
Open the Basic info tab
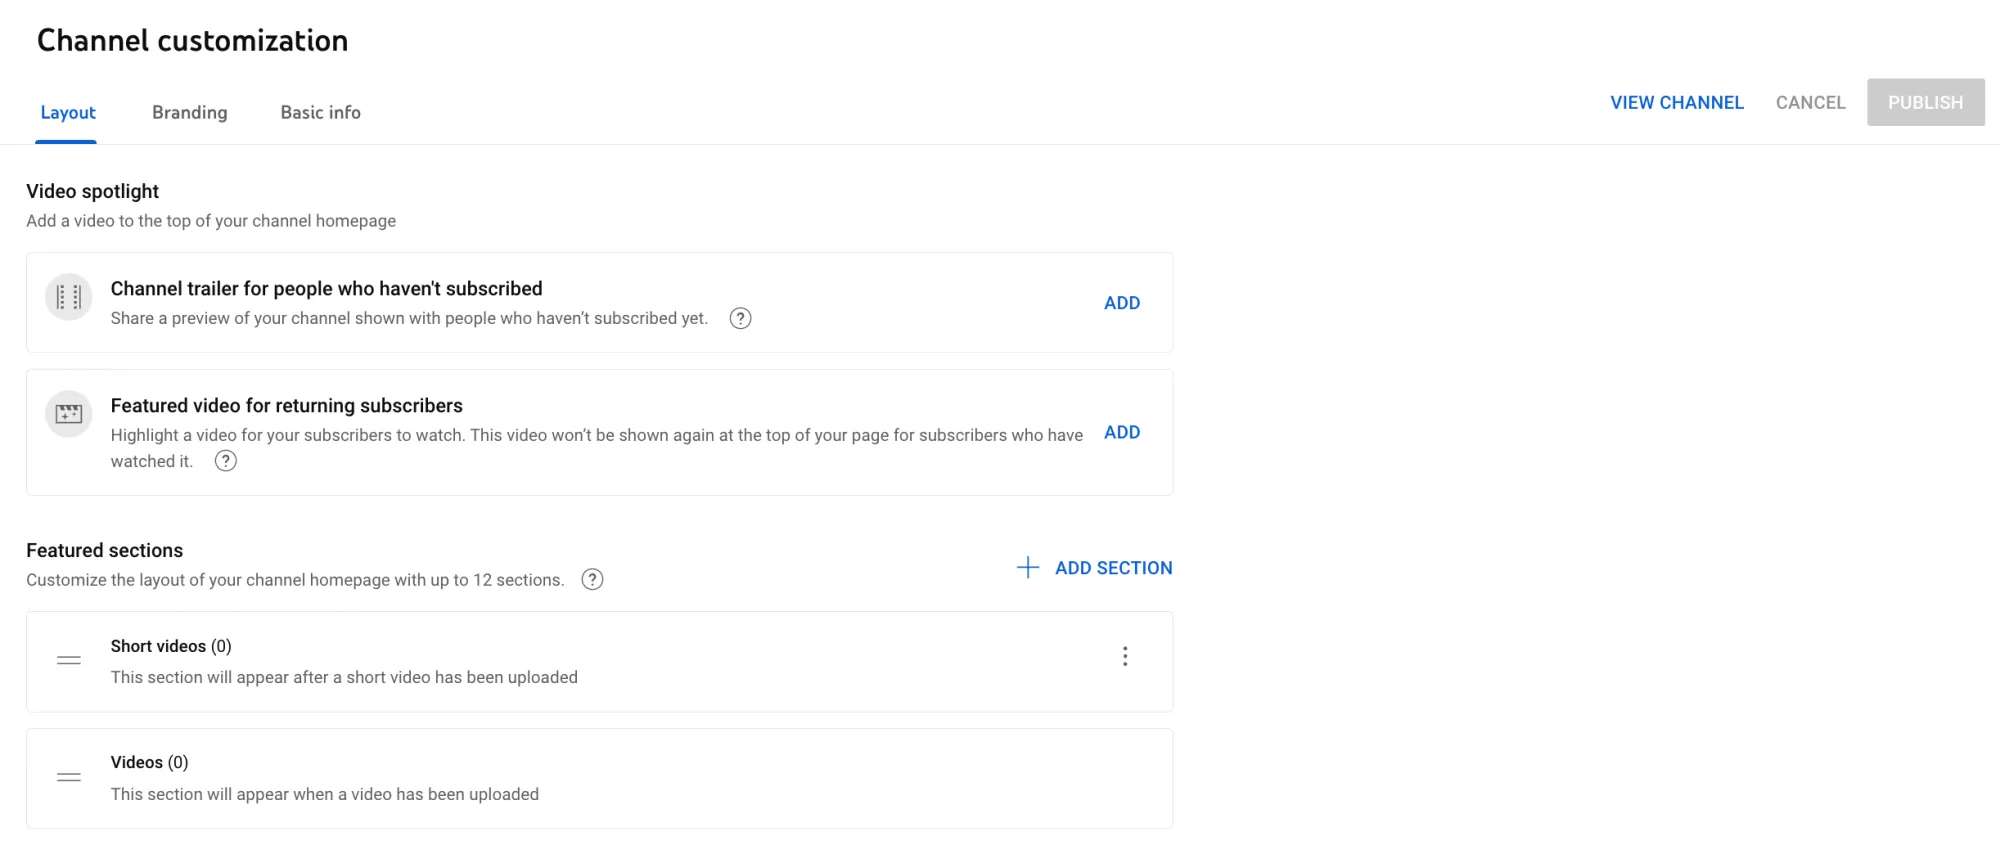click(320, 113)
